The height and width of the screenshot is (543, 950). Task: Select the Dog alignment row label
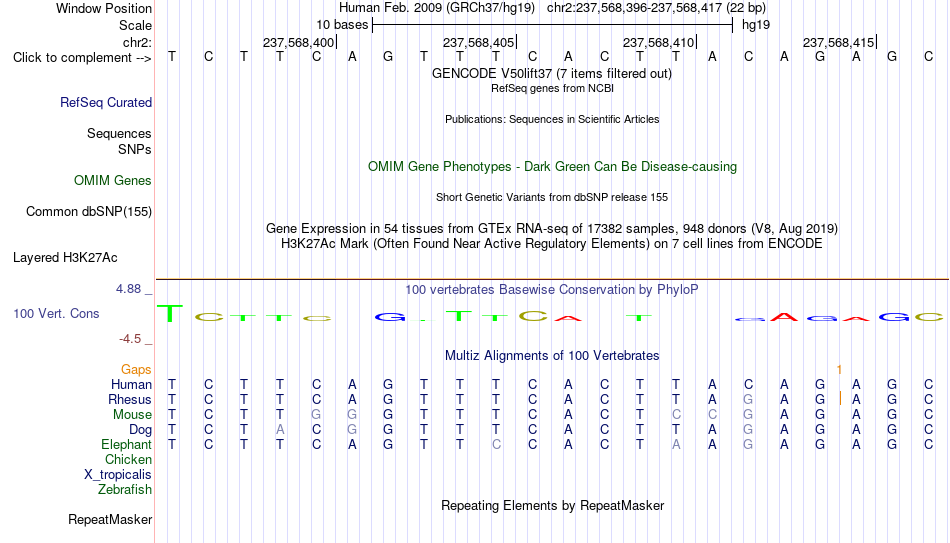click(141, 430)
